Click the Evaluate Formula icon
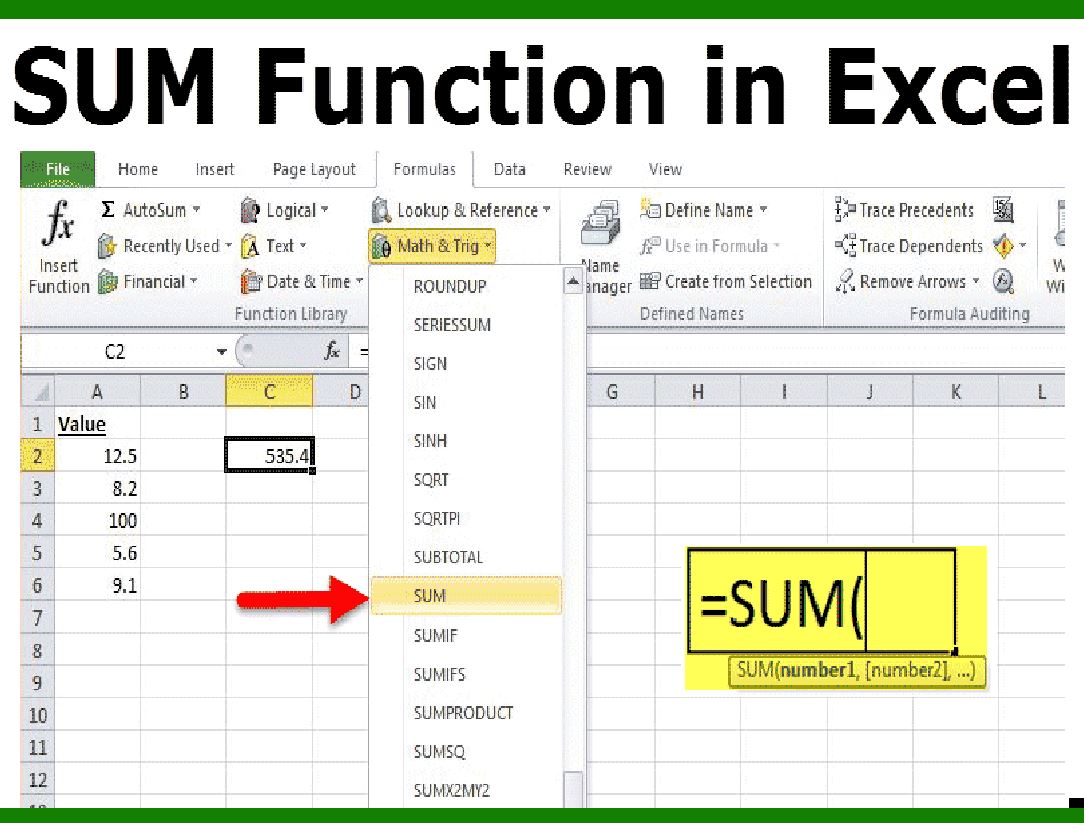1084x823 pixels. [1003, 281]
